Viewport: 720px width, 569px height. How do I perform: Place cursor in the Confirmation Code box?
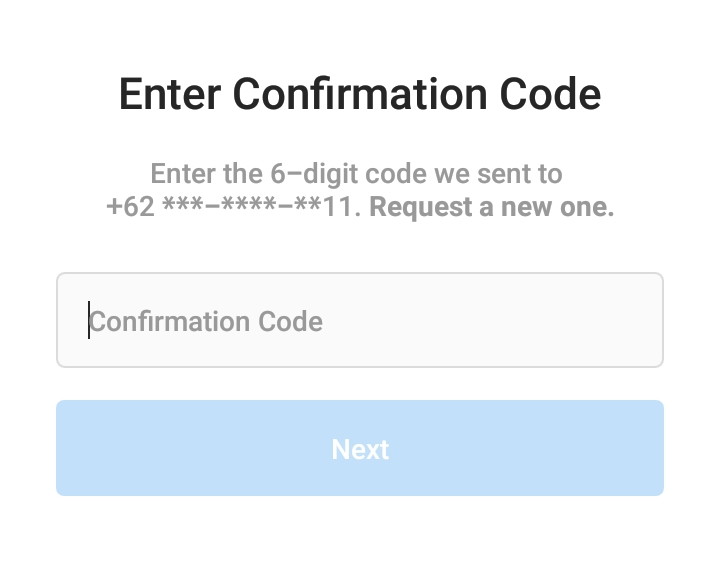[x=360, y=320]
